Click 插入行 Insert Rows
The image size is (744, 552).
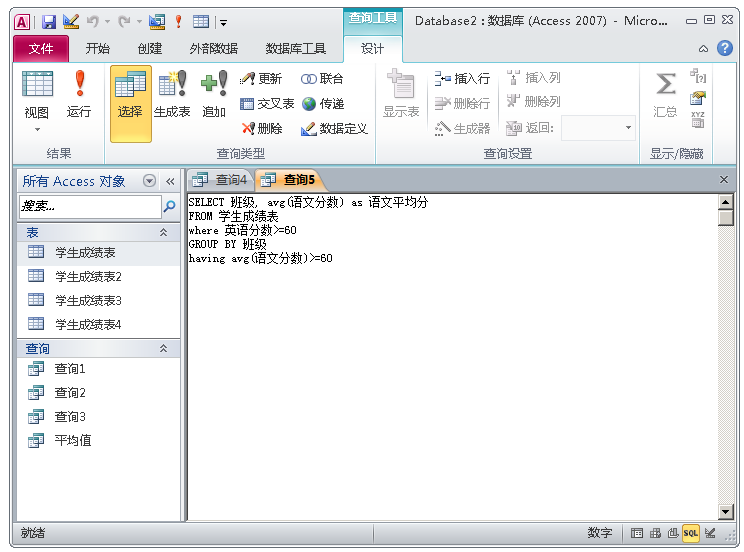(462, 78)
